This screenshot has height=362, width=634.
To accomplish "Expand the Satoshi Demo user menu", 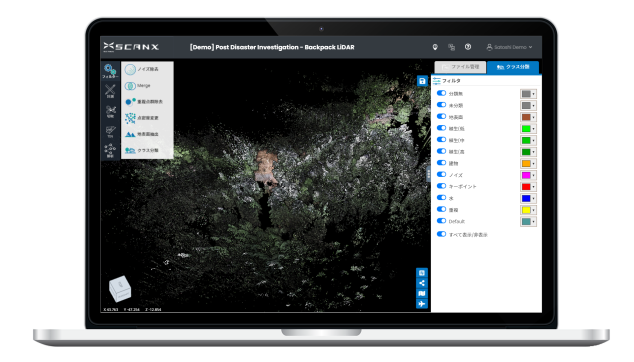I will point(509,47).
